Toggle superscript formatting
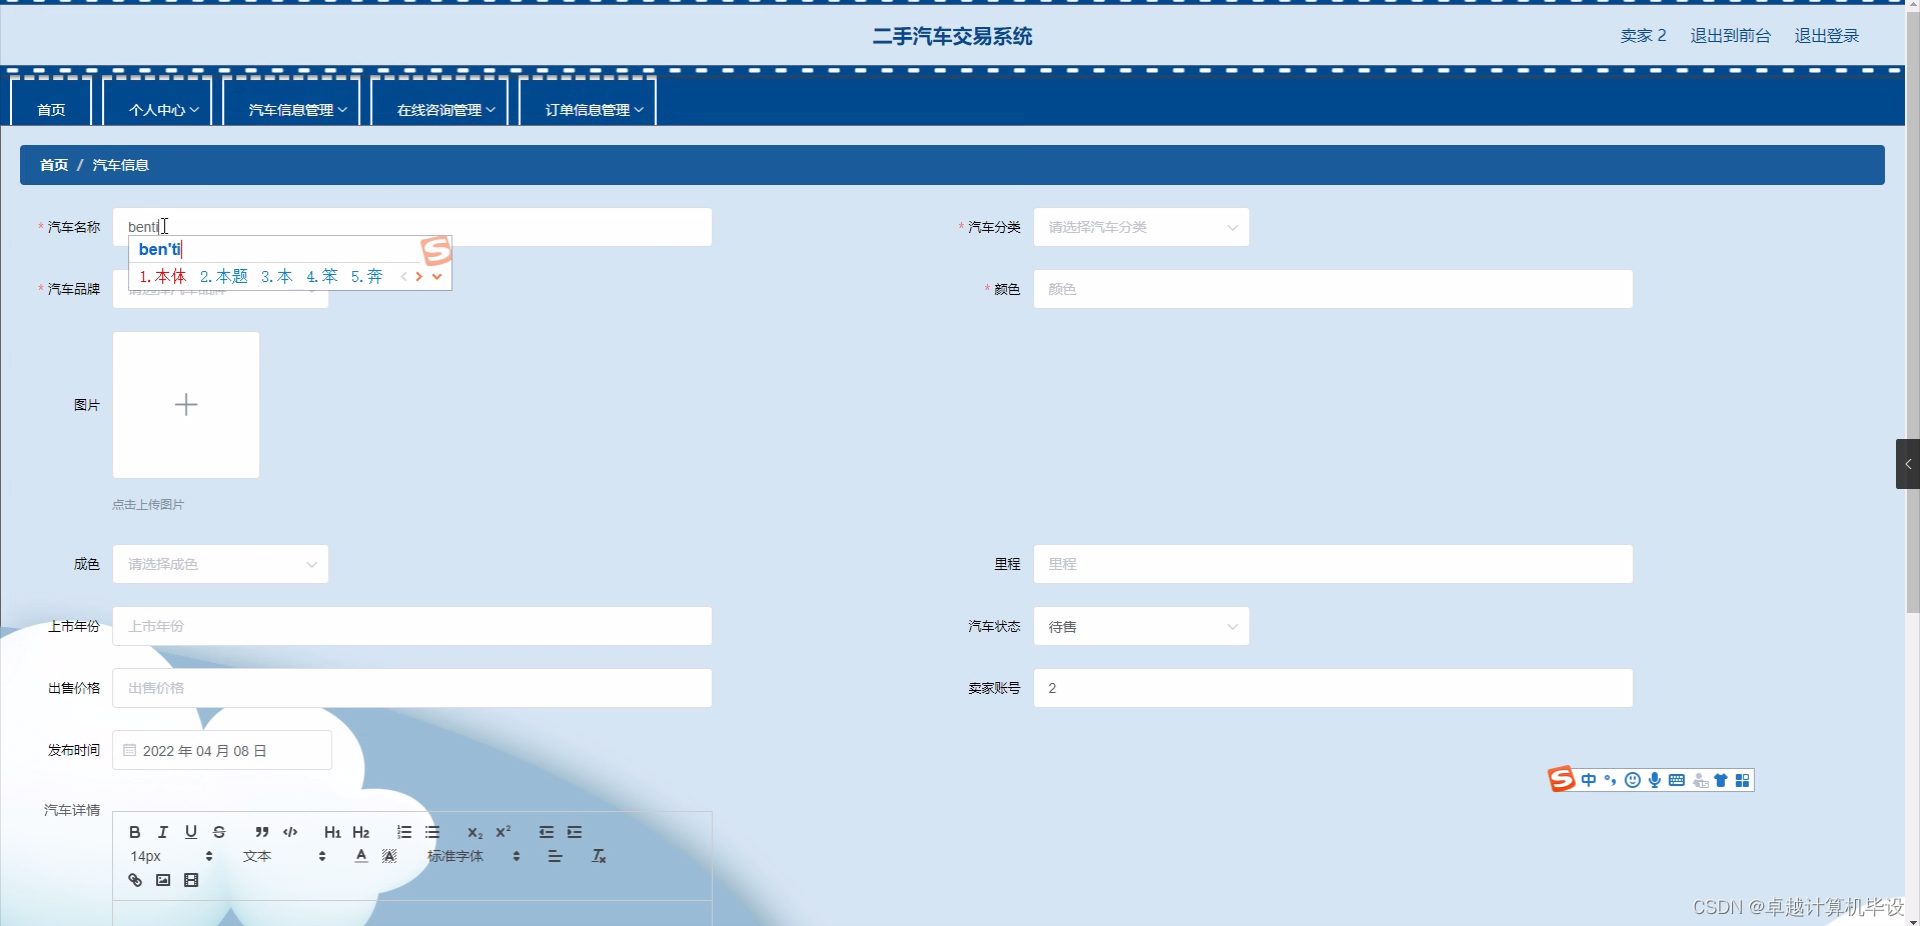This screenshot has height=926, width=1920. 503,832
